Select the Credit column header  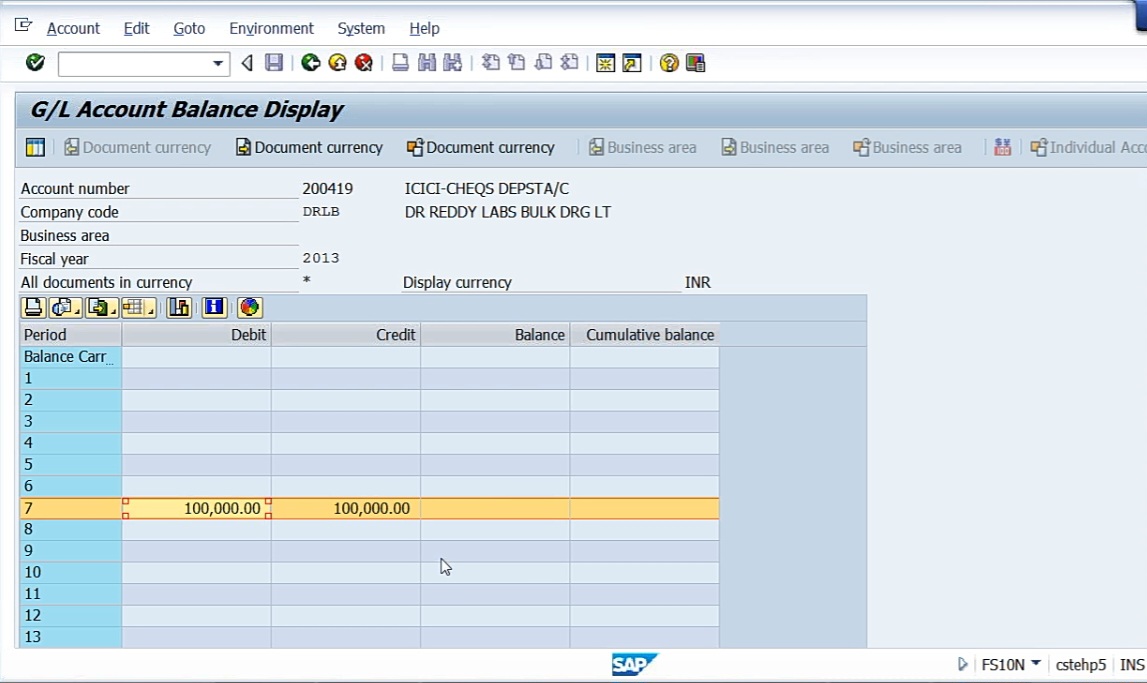click(x=346, y=335)
